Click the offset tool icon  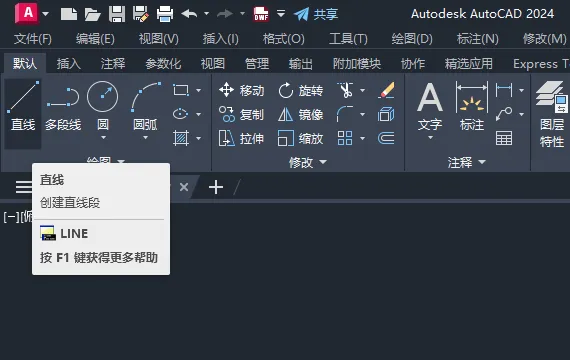coord(386,138)
